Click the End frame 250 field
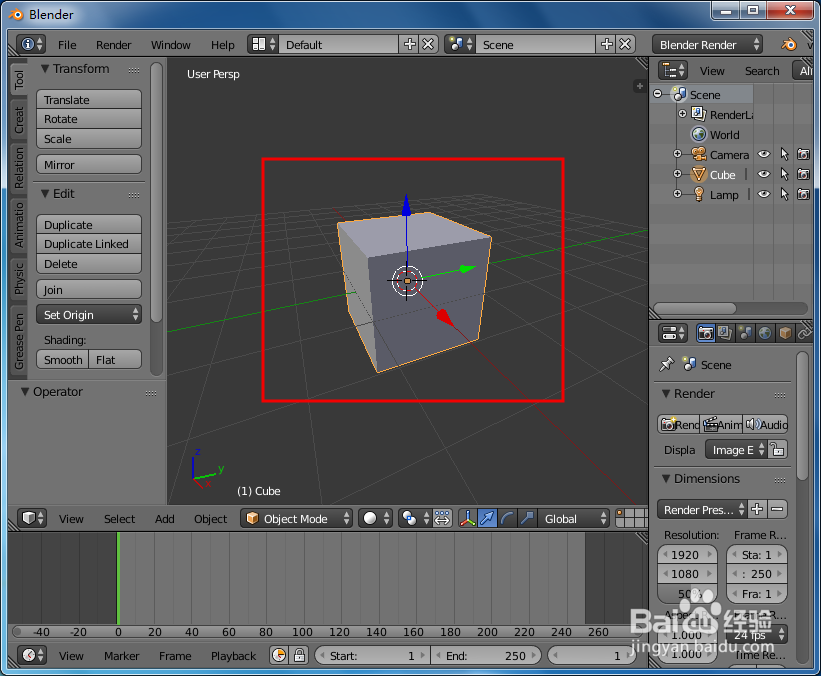The width and height of the screenshot is (821, 676). coord(486,656)
